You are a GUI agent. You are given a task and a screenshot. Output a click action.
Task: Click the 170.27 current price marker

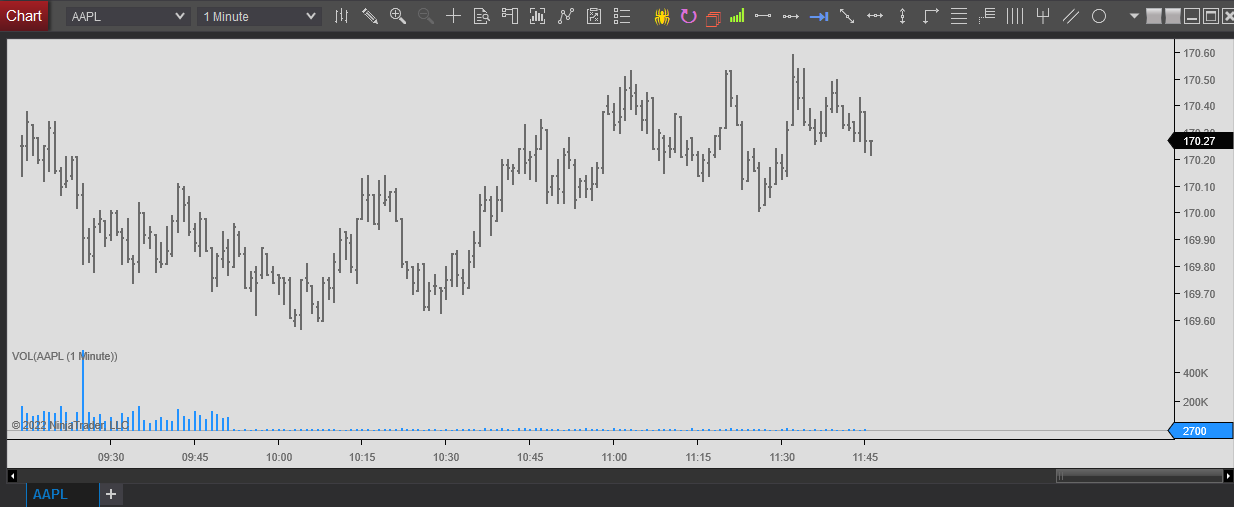(x=1199, y=141)
